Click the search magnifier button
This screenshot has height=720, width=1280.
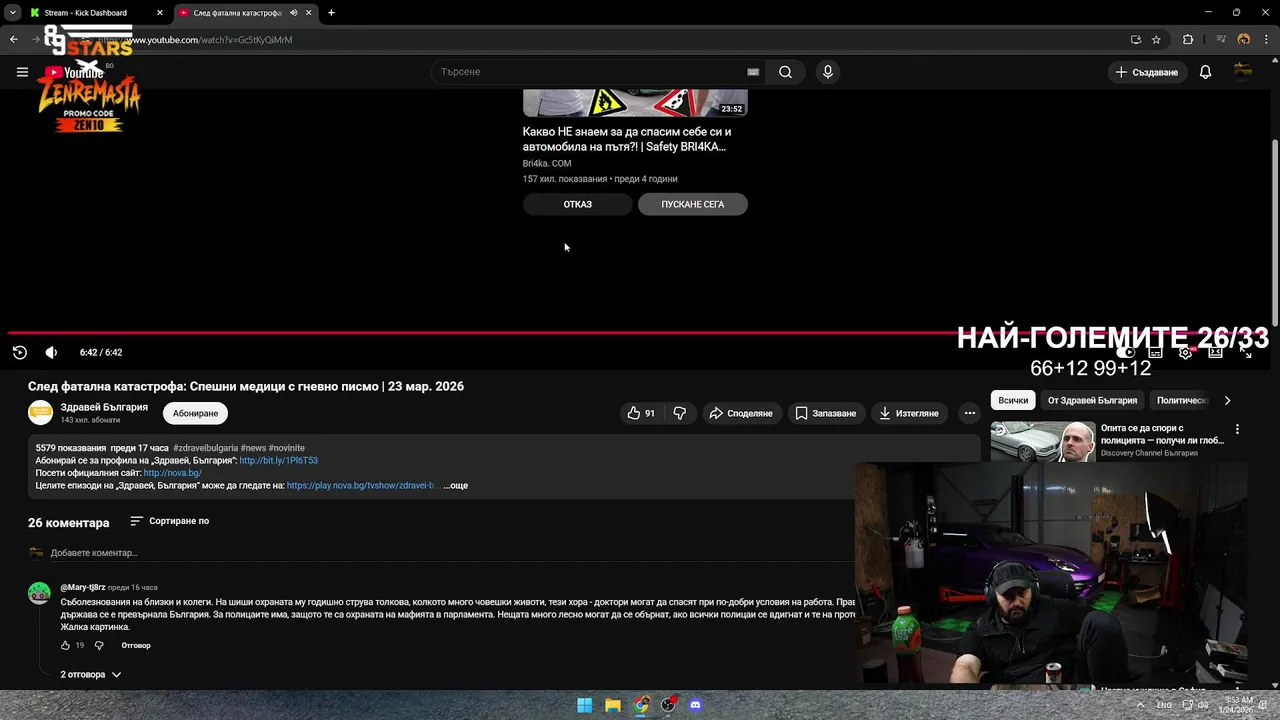[x=785, y=72]
